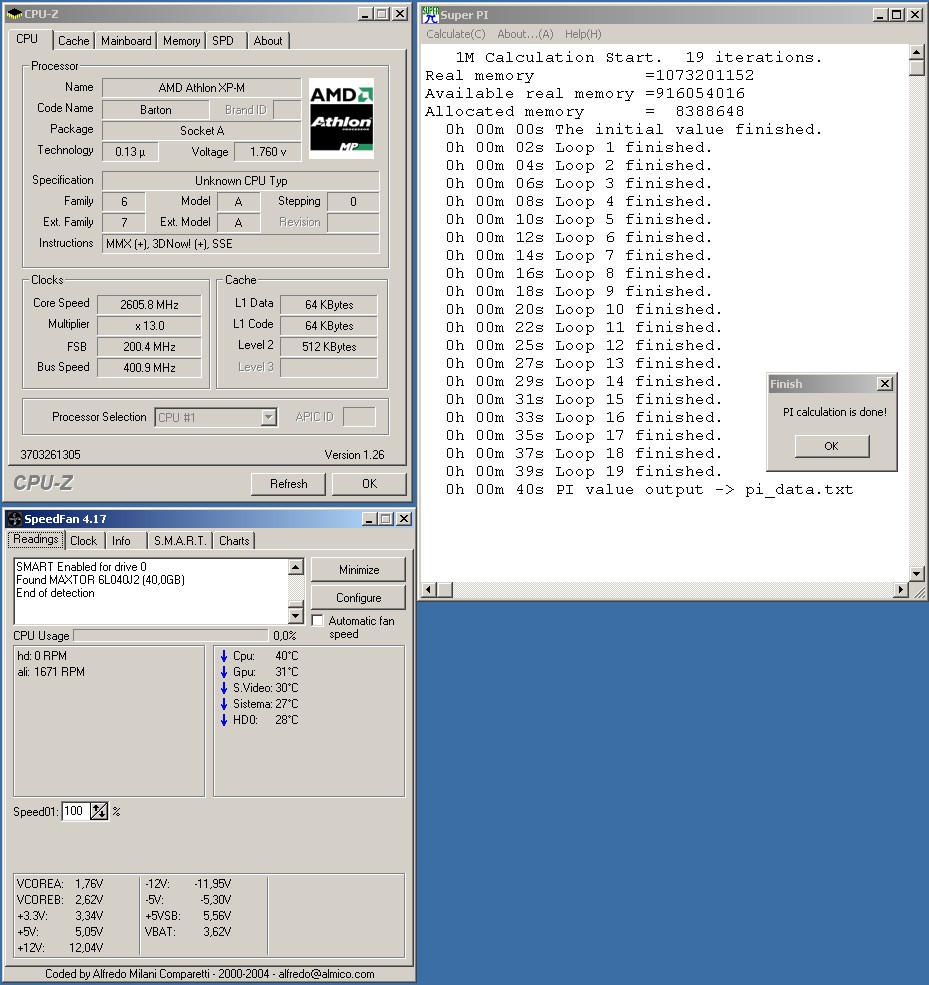Enable Automatic fan speed checkbox
This screenshot has width=929, height=985.
coord(318,621)
